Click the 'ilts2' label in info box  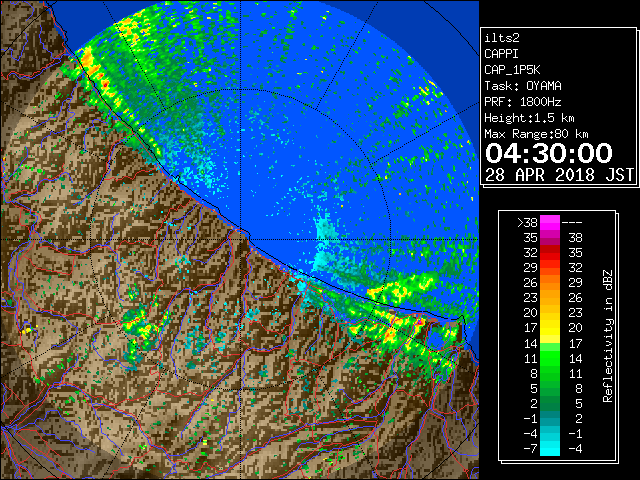click(x=502, y=38)
